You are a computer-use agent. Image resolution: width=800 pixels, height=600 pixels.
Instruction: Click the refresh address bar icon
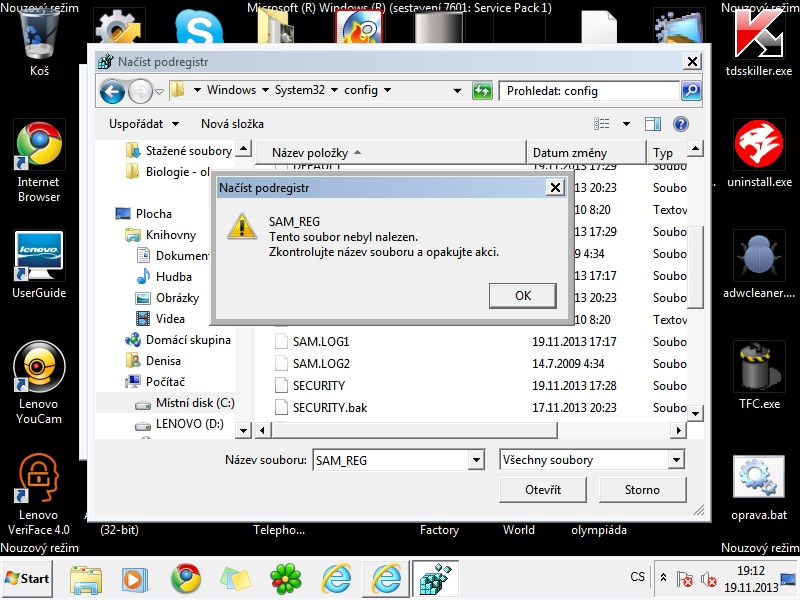(x=482, y=91)
